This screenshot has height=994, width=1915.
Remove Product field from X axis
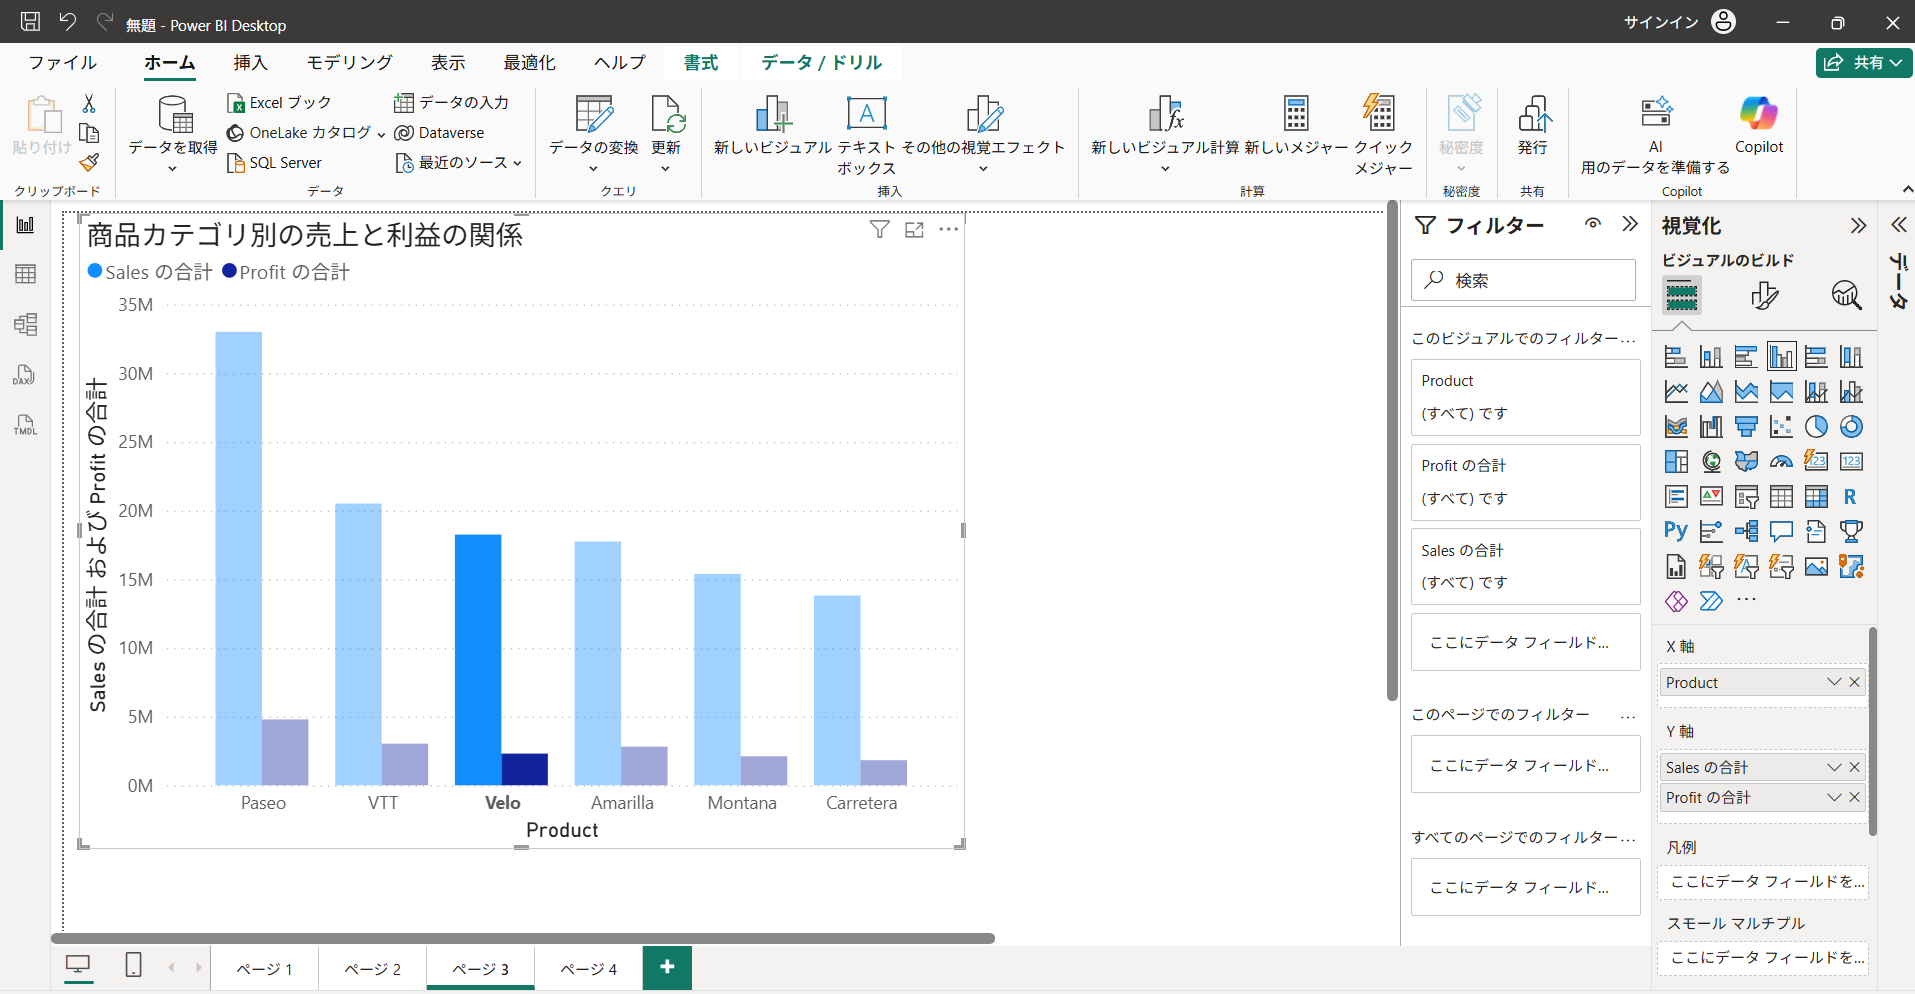(x=1855, y=682)
